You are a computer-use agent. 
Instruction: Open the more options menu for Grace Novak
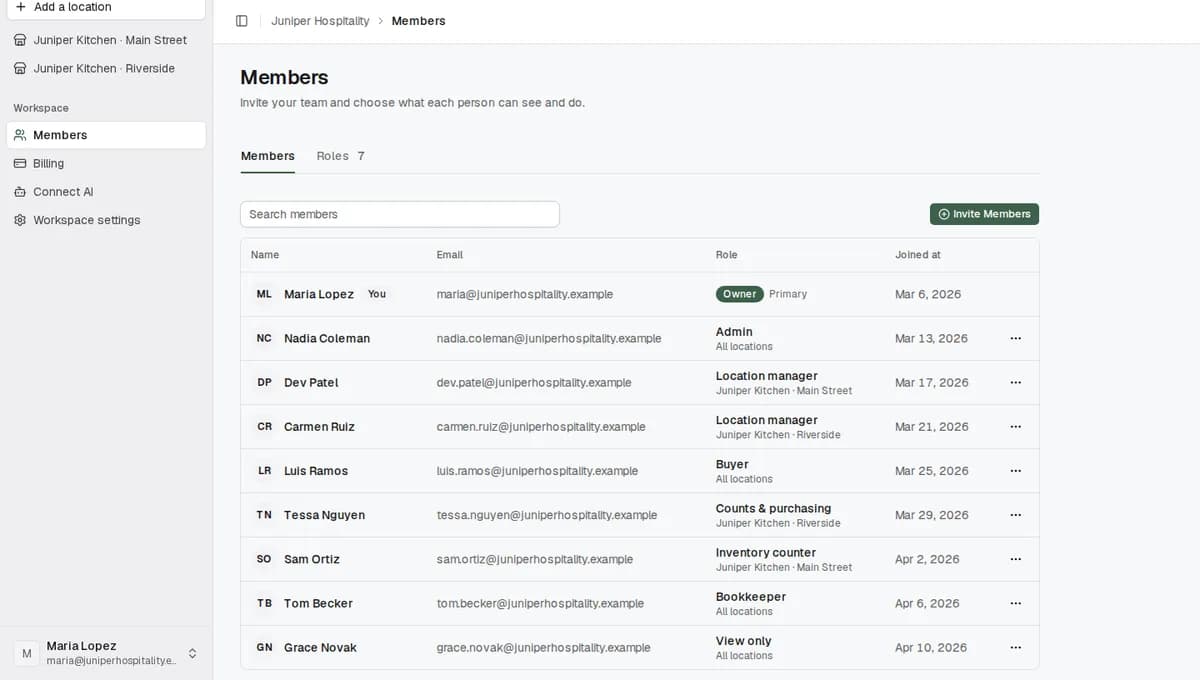coord(1016,647)
